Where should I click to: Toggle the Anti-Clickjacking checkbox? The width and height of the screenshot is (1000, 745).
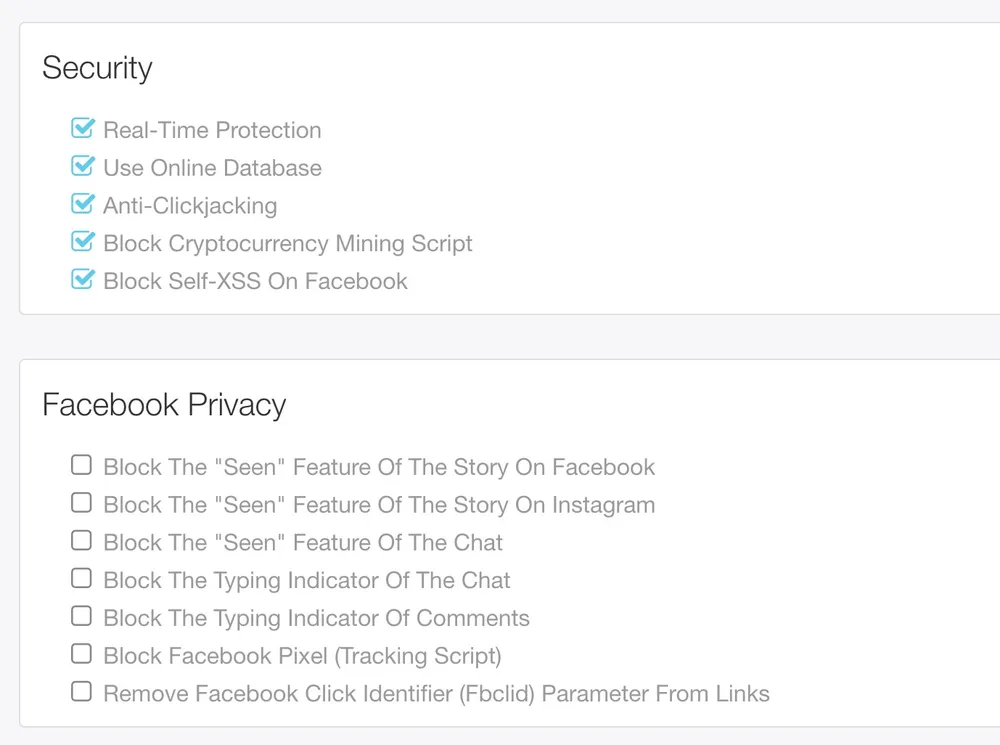point(82,205)
